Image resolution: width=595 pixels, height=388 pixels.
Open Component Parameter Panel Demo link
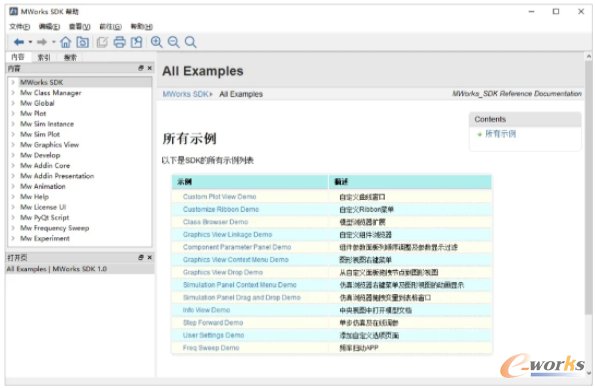[237, 247]
